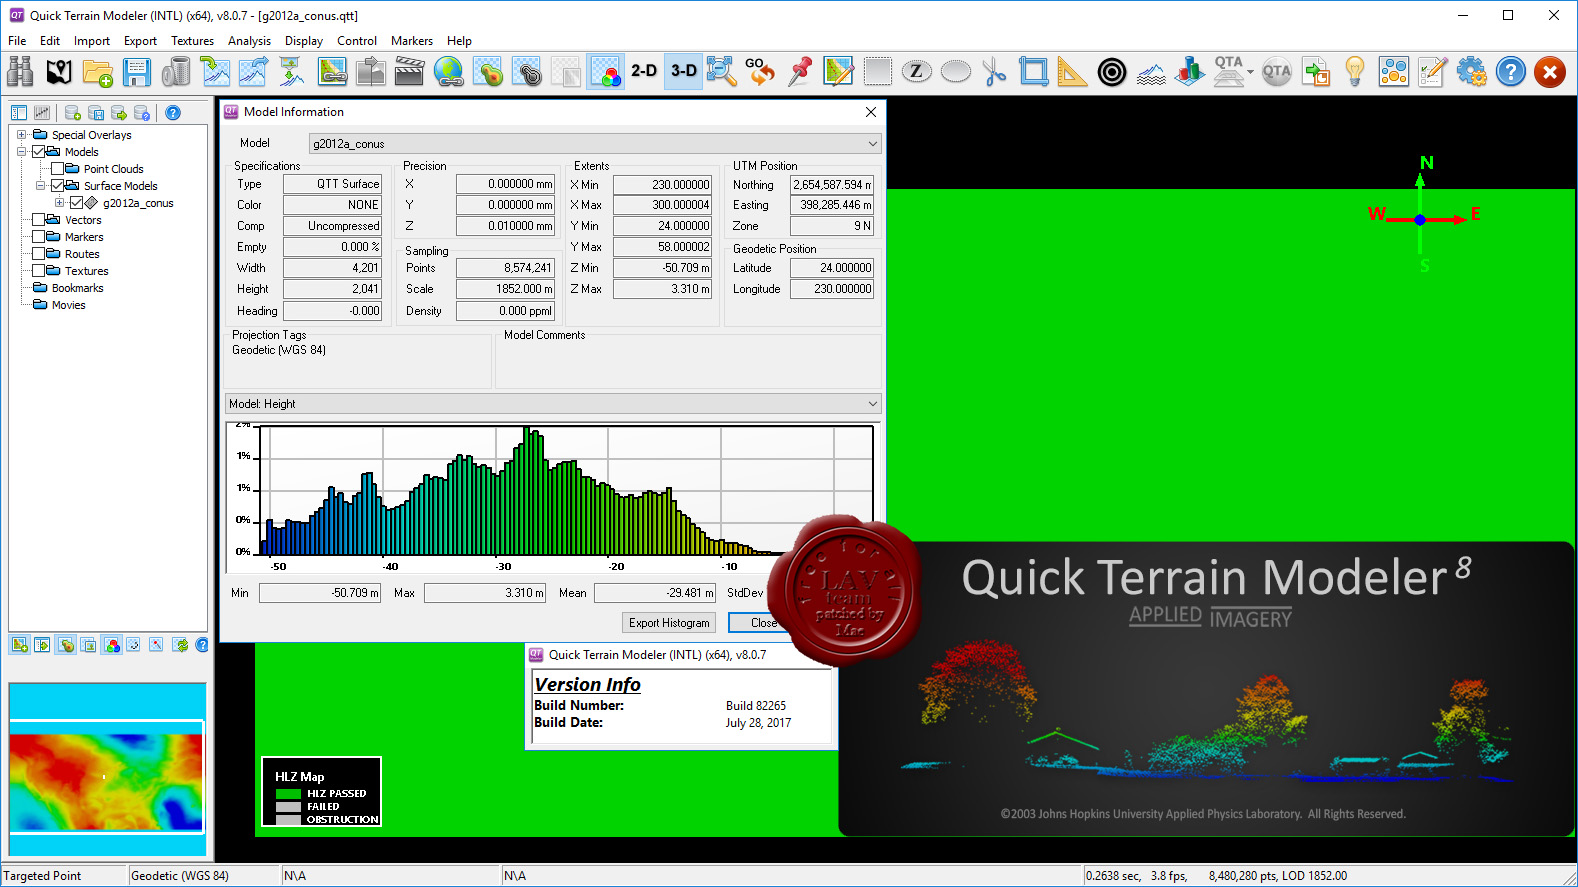
Task: Click the Min height value field -50.709 m
Action: (320, 593)
